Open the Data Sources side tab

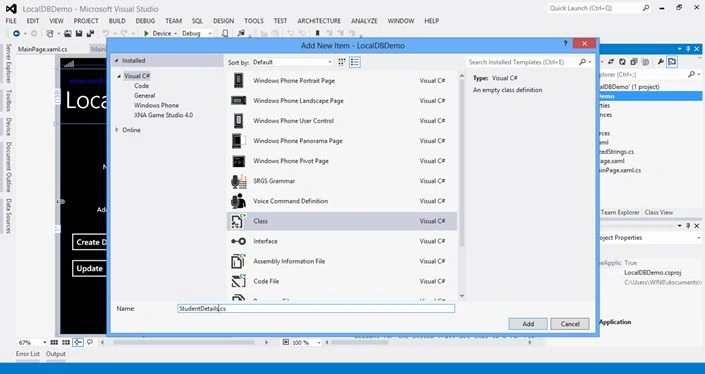point(9,216)
